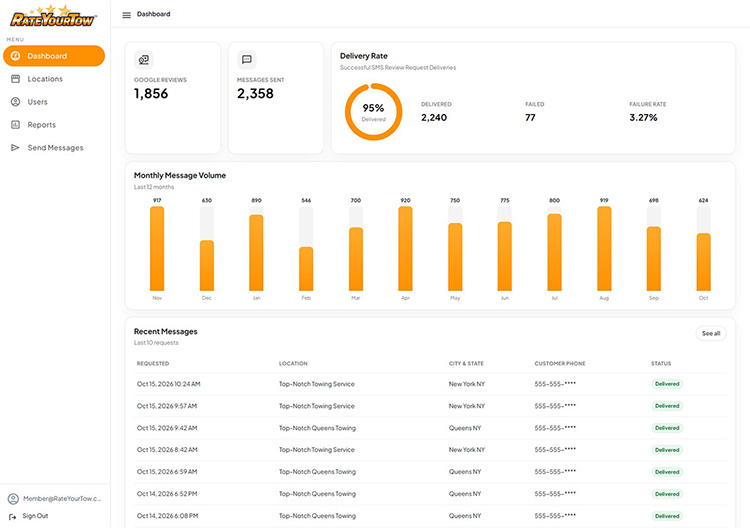750x528 pixels.
Task: Click the Send Messages arrow icon
Action: [15, 148]
